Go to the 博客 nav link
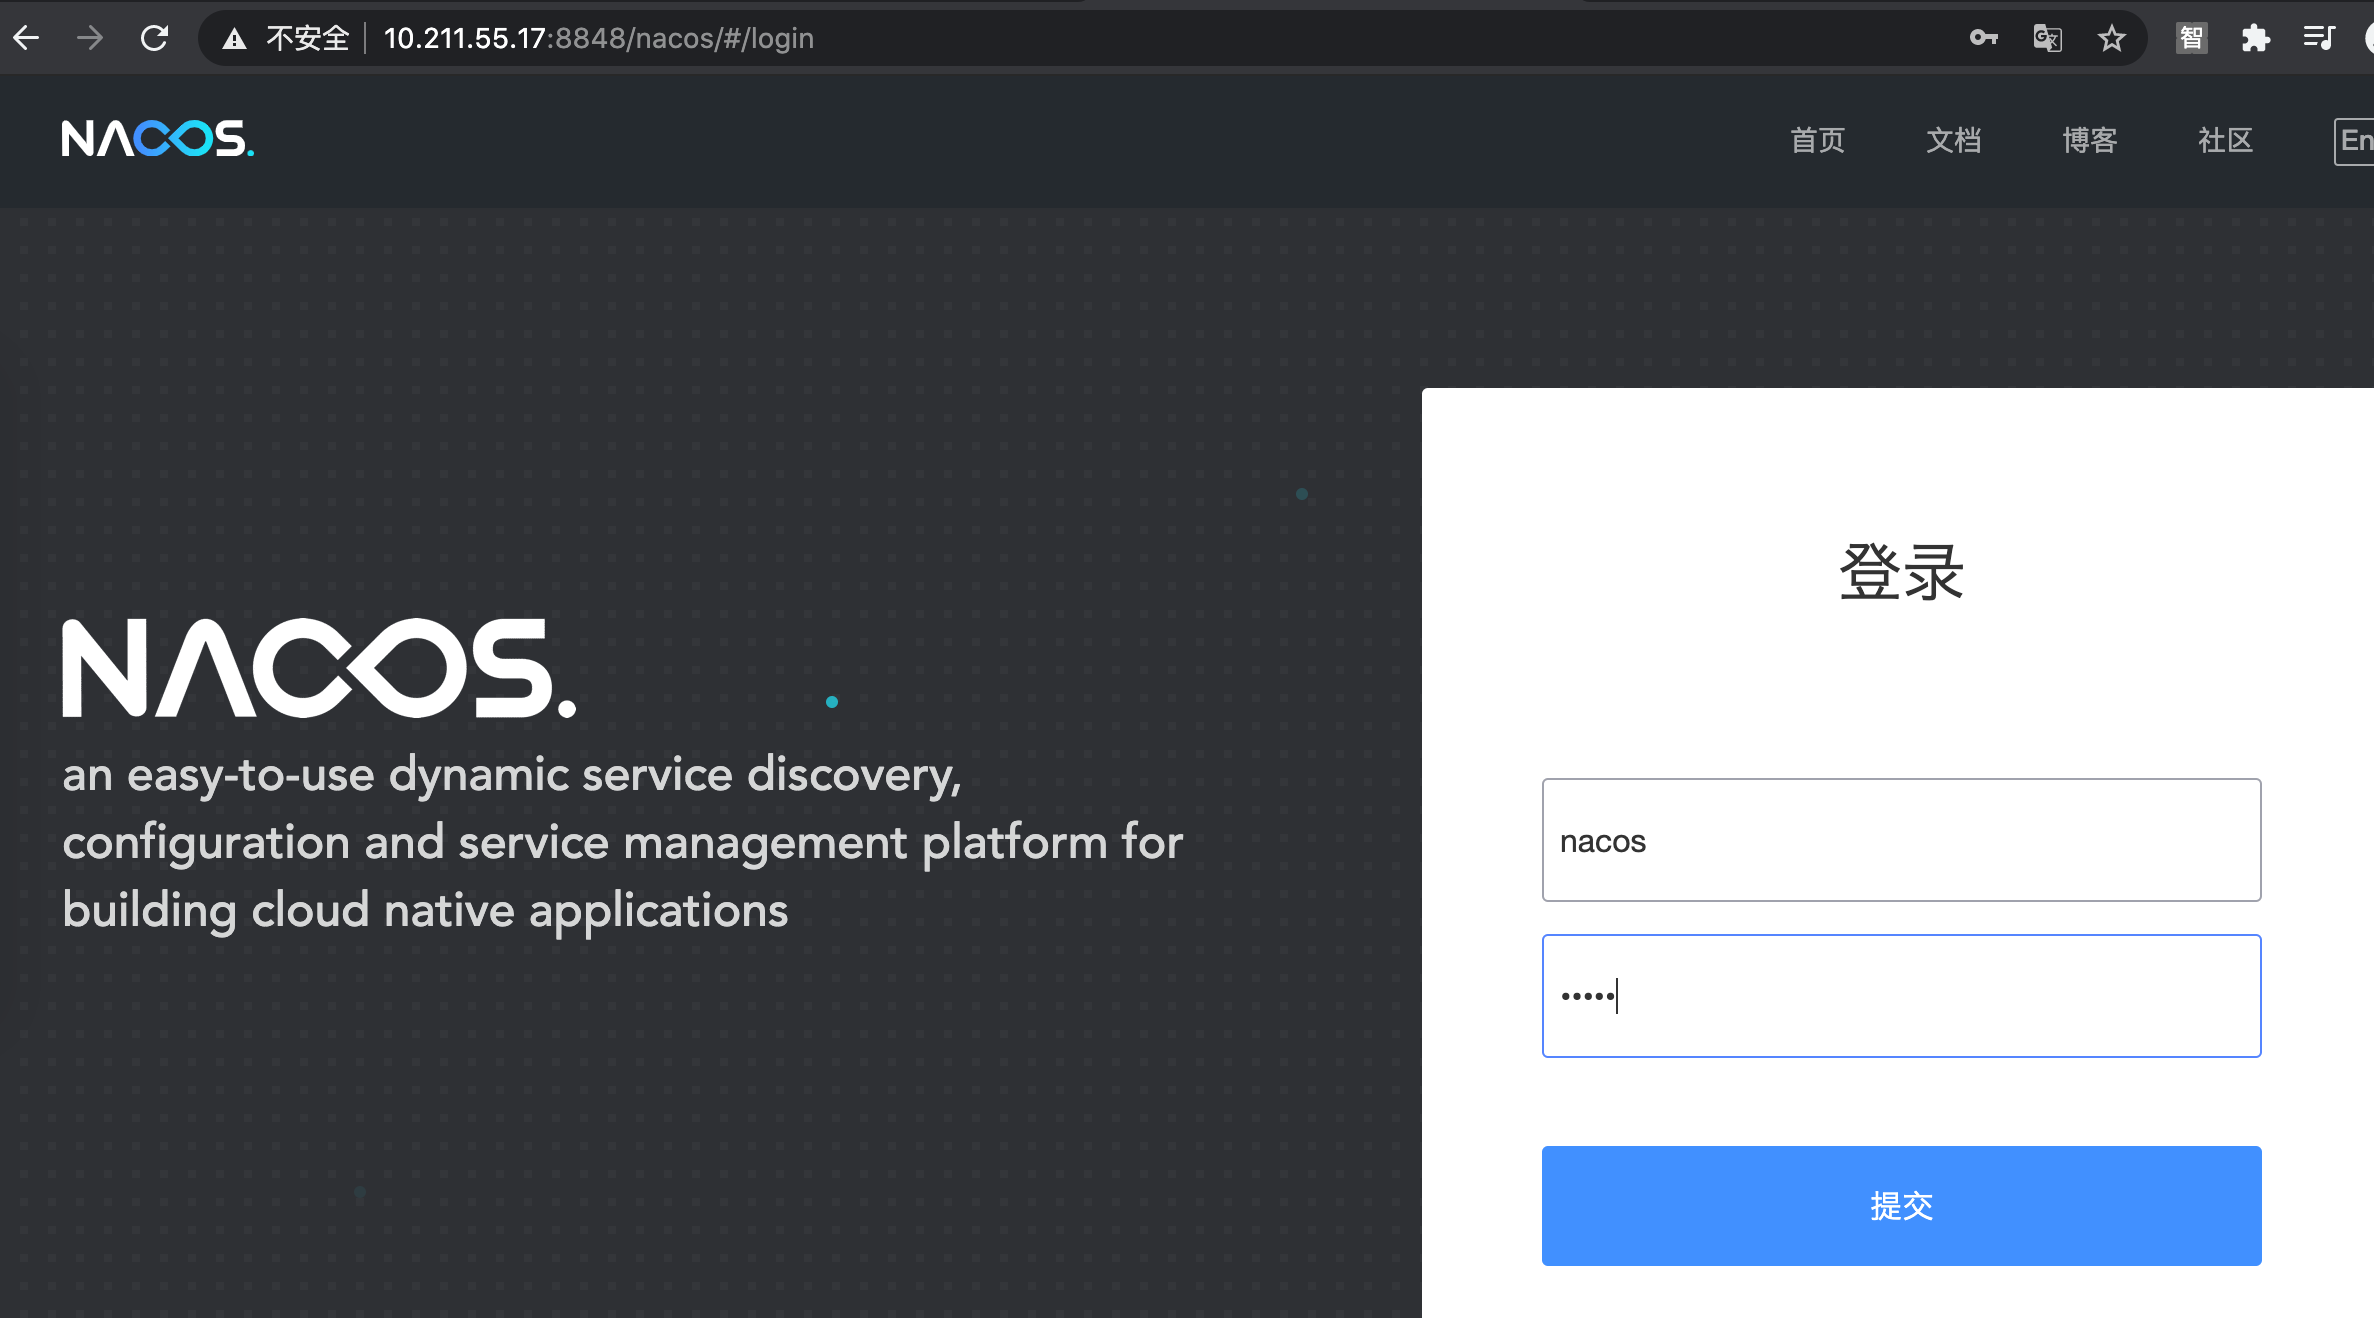This screenshot has width=2374, height=1318. (2089, 140)
